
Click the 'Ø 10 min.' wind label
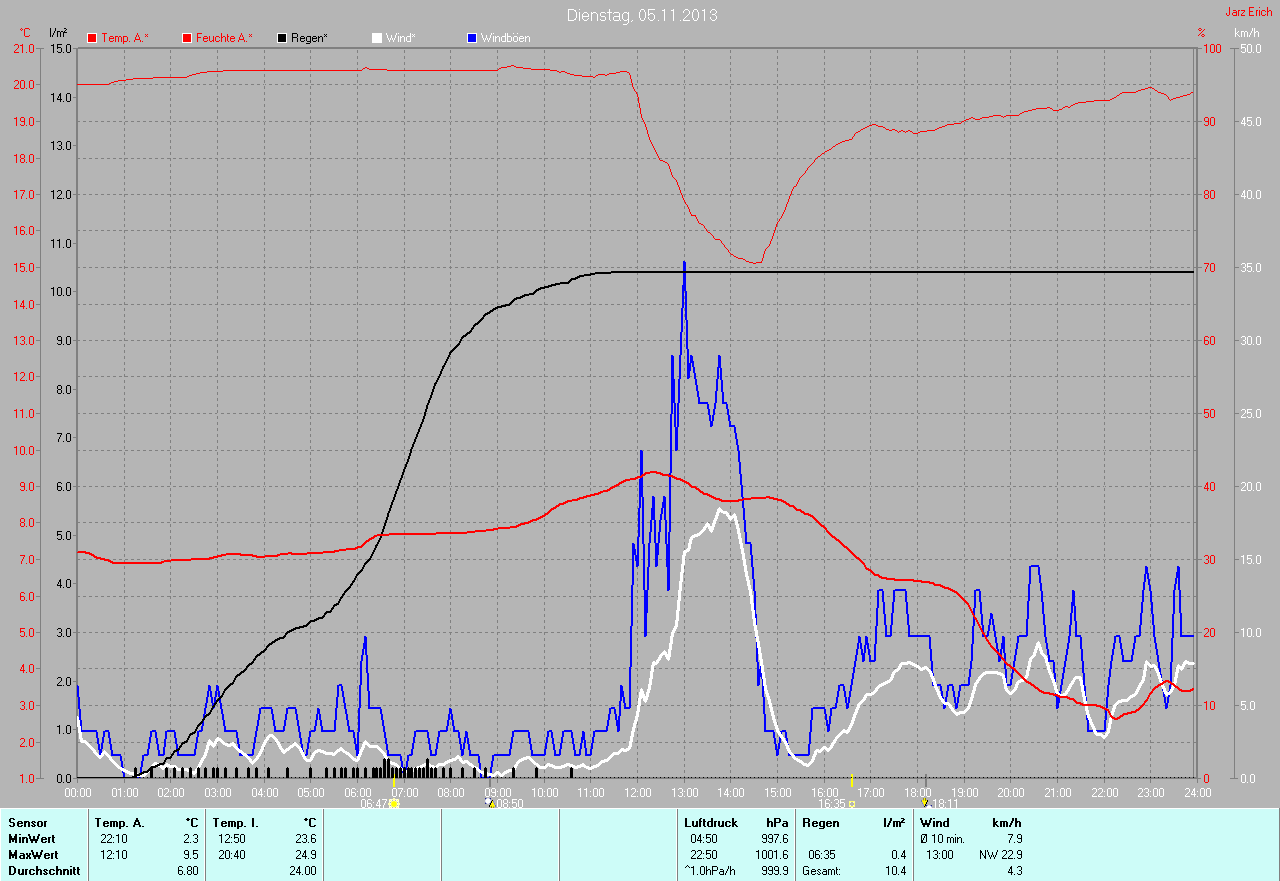(x=942, y=839)
